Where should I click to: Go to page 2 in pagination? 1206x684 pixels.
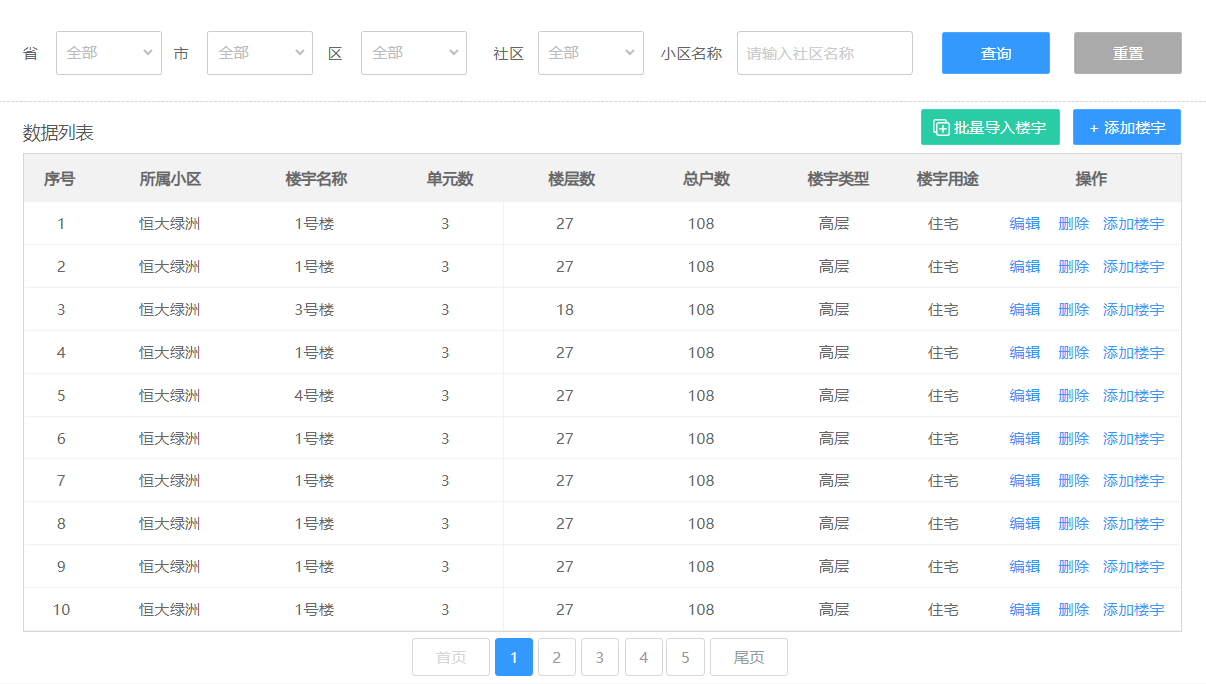click(557, 657)
